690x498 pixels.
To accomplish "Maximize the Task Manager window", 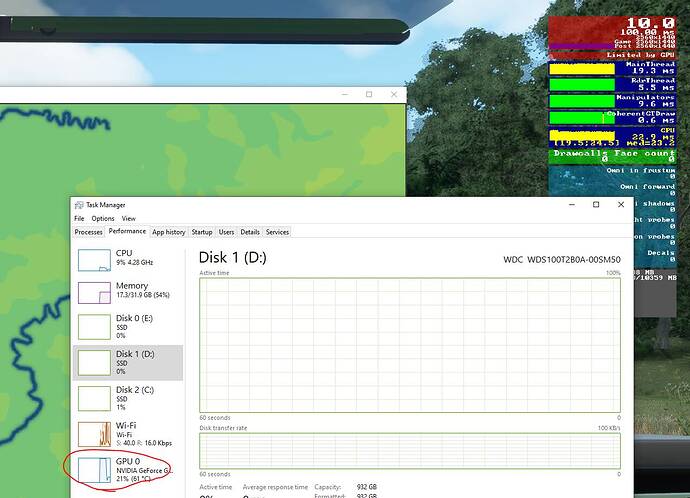I will (x=596, y=205).
